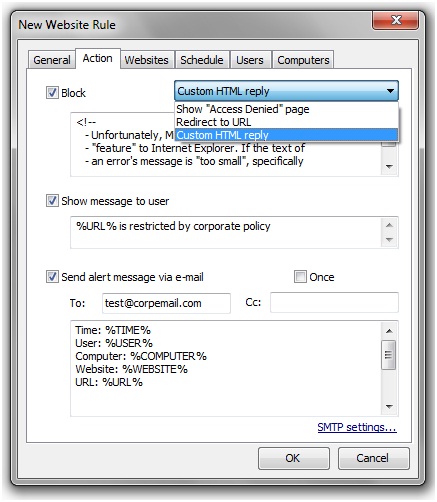
Task: Open the Users tab
Action: coord(250,60)
